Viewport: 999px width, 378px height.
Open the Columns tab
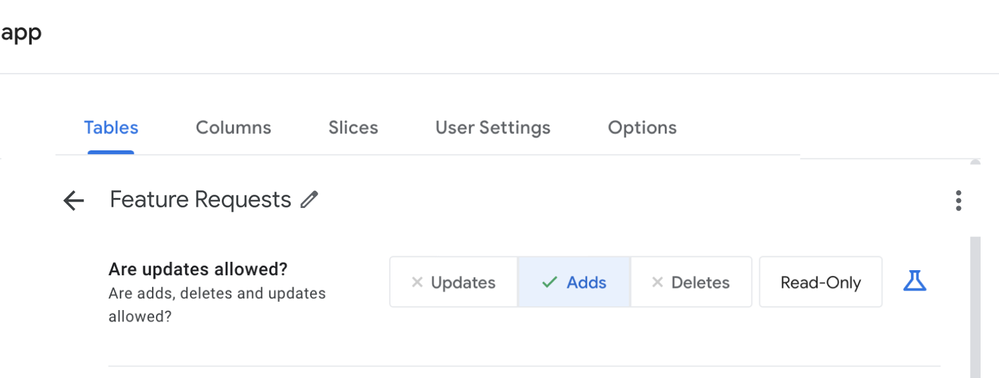(233, 127)
